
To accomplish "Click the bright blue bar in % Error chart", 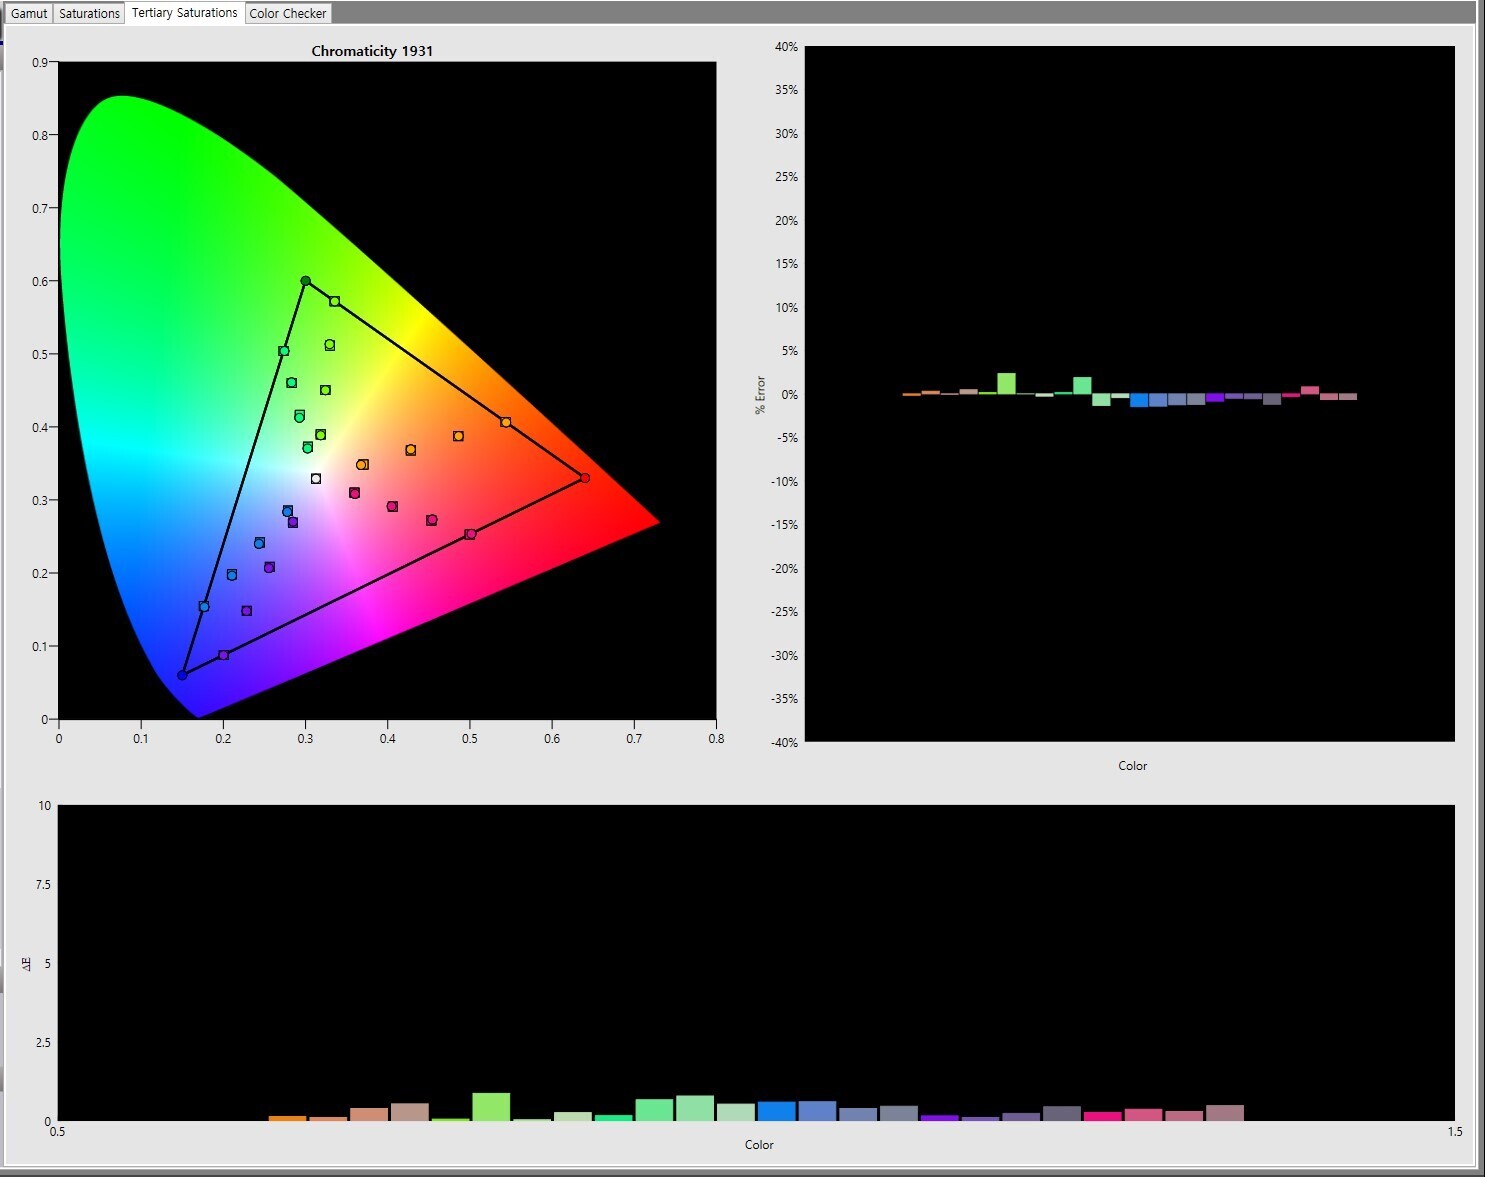I will (x=1139, y=400).
